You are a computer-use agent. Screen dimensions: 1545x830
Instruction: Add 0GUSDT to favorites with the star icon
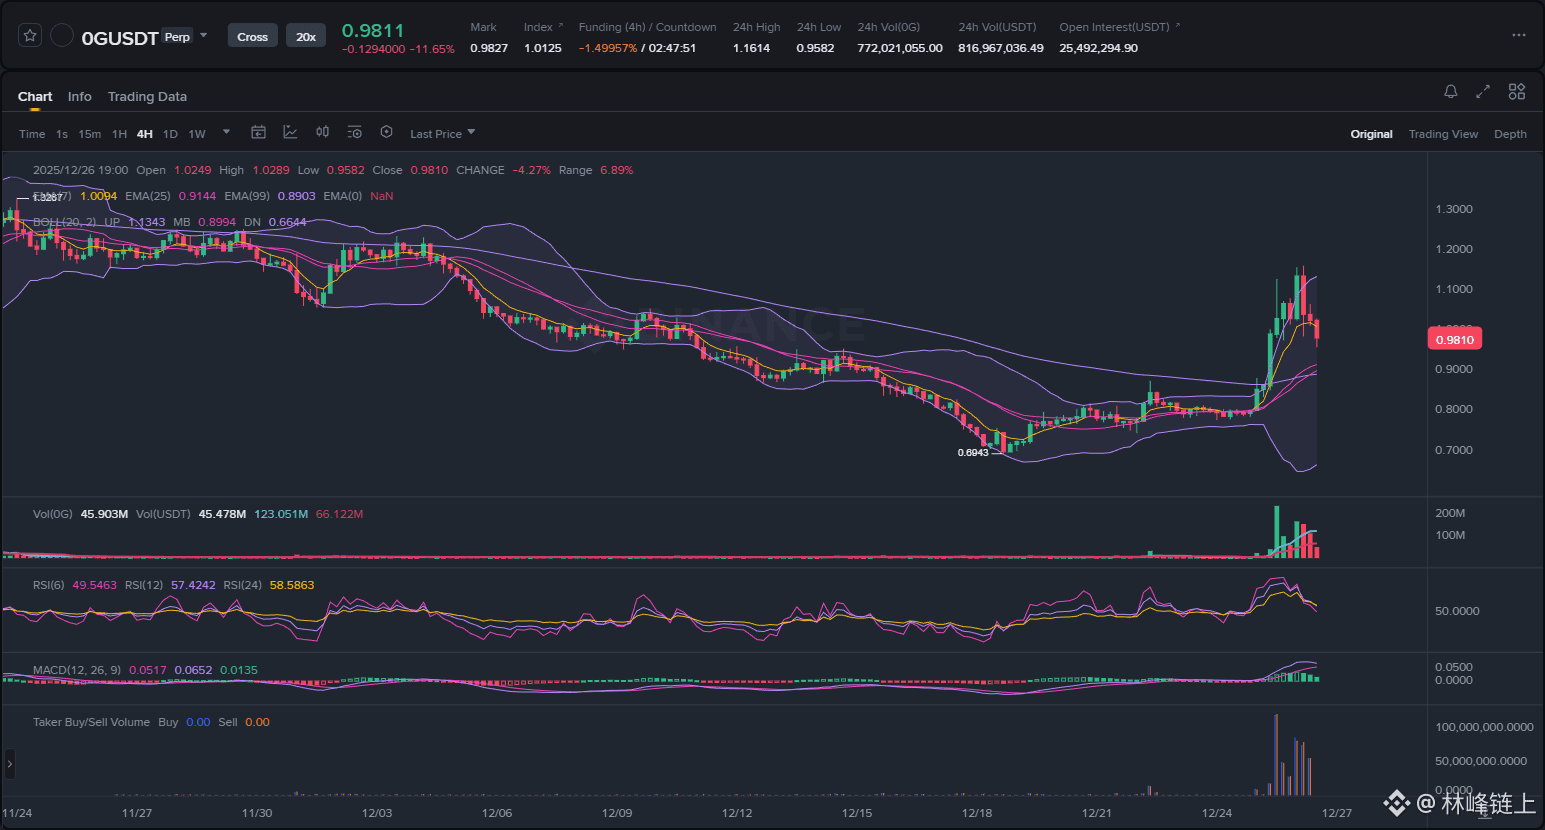pyautogui.click(x=30, y=36)
